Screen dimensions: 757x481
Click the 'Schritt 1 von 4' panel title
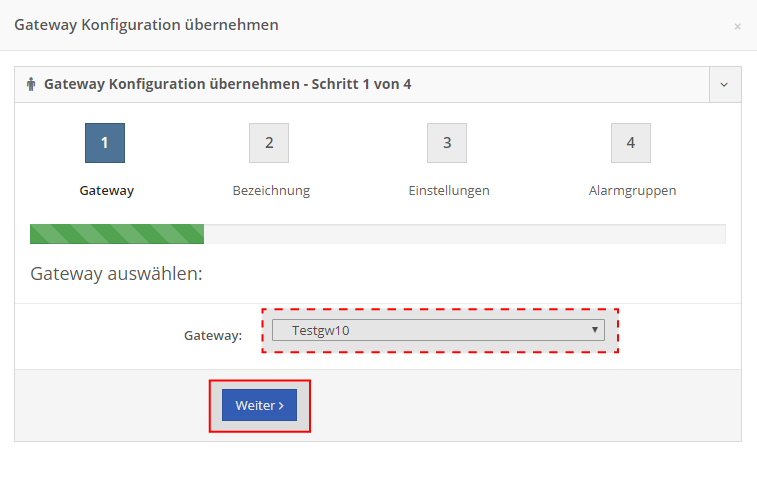[361, 84]
